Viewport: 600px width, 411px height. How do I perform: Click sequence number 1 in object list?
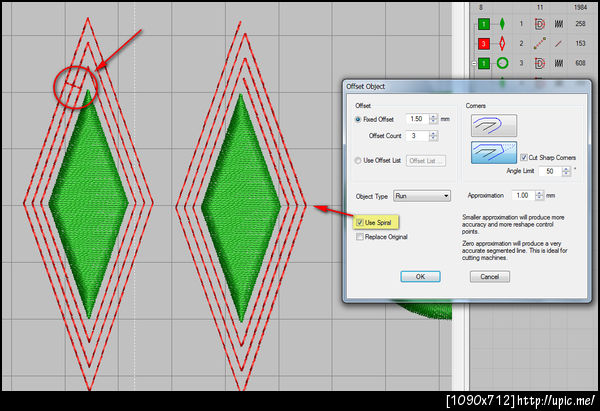click(x=521, y=24)
